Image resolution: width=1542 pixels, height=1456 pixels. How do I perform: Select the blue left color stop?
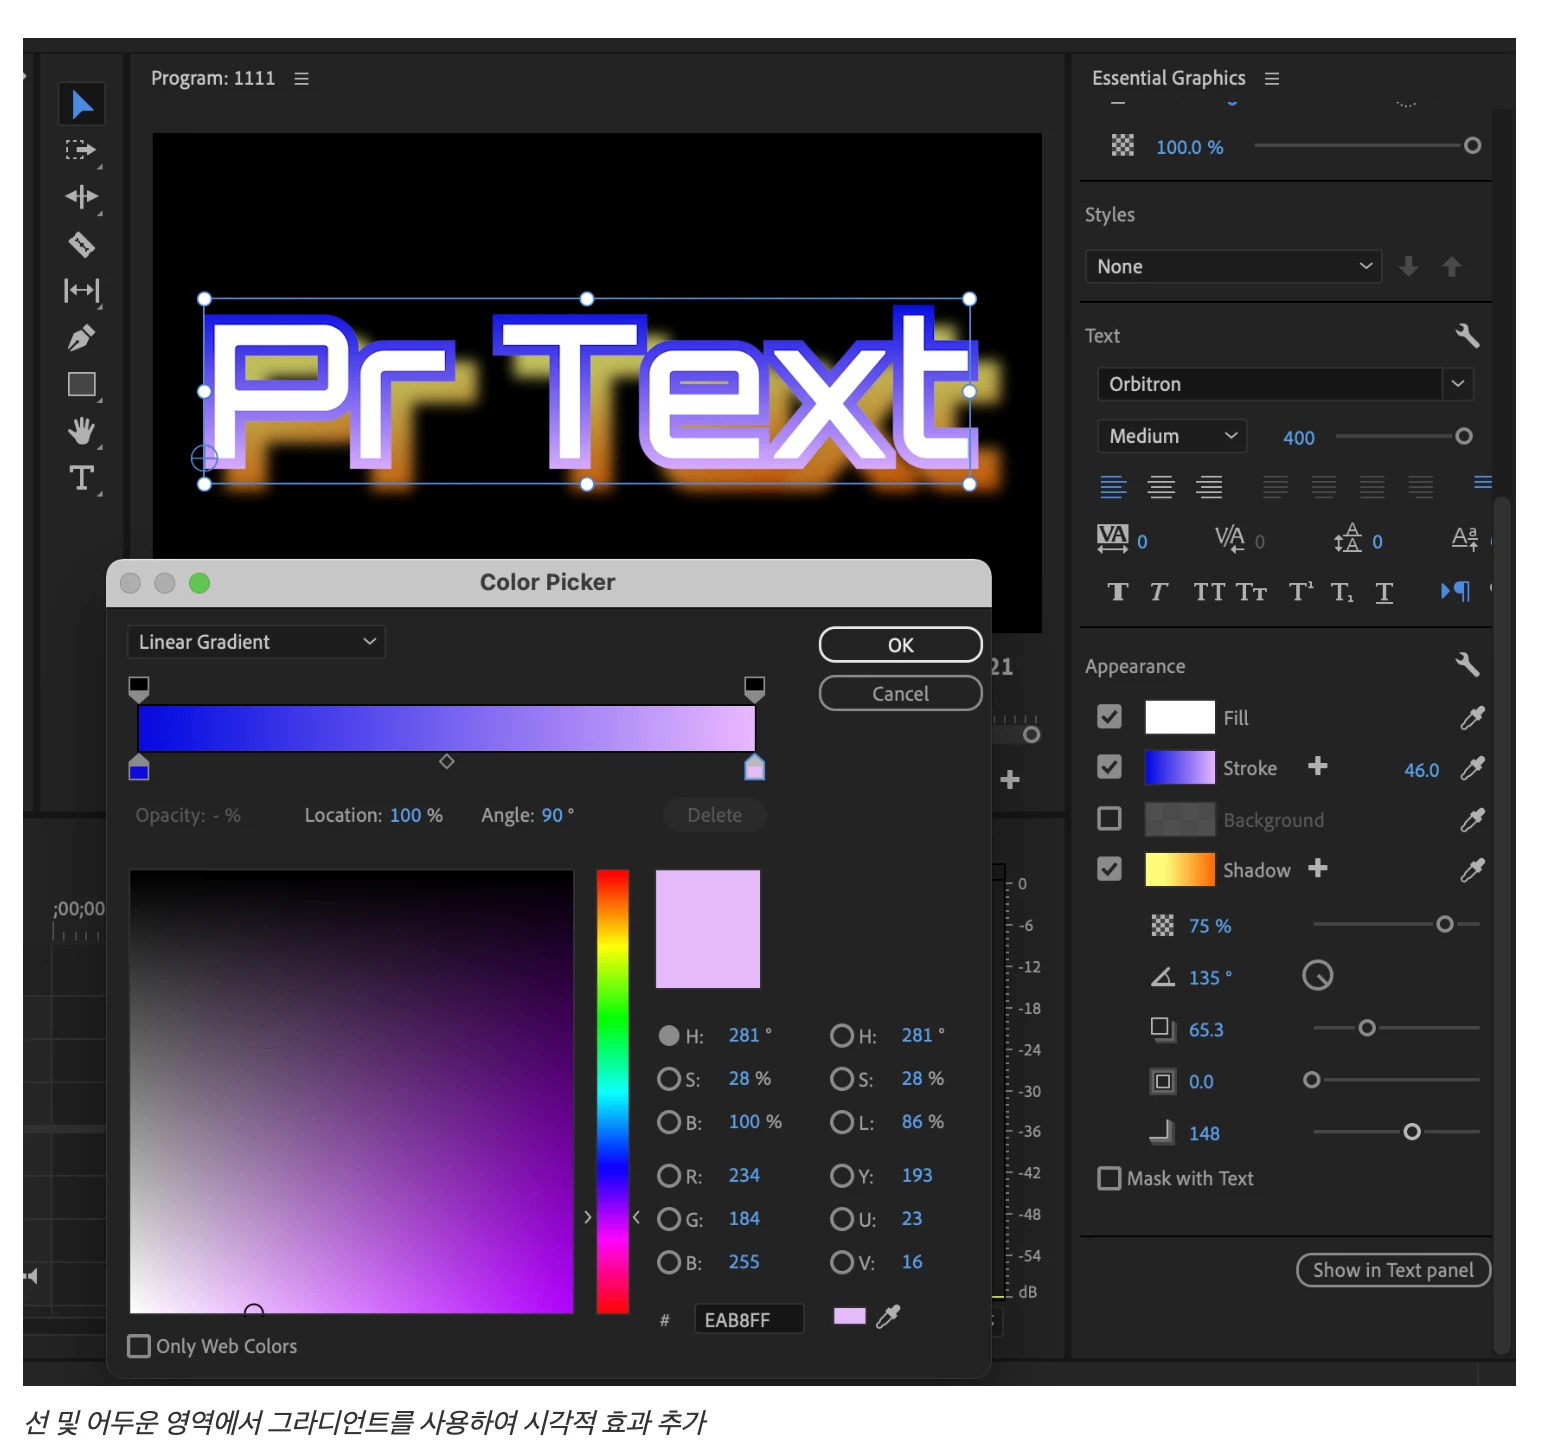(139, 767)
